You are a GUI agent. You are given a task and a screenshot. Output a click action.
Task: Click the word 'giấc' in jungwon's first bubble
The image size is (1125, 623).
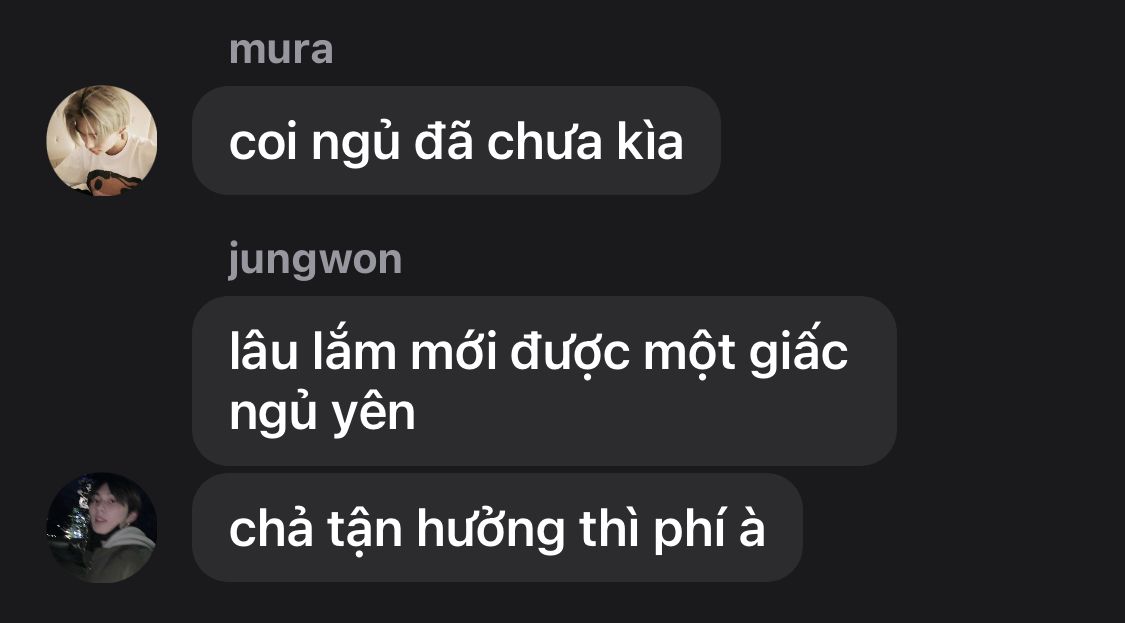click(799, 352)
